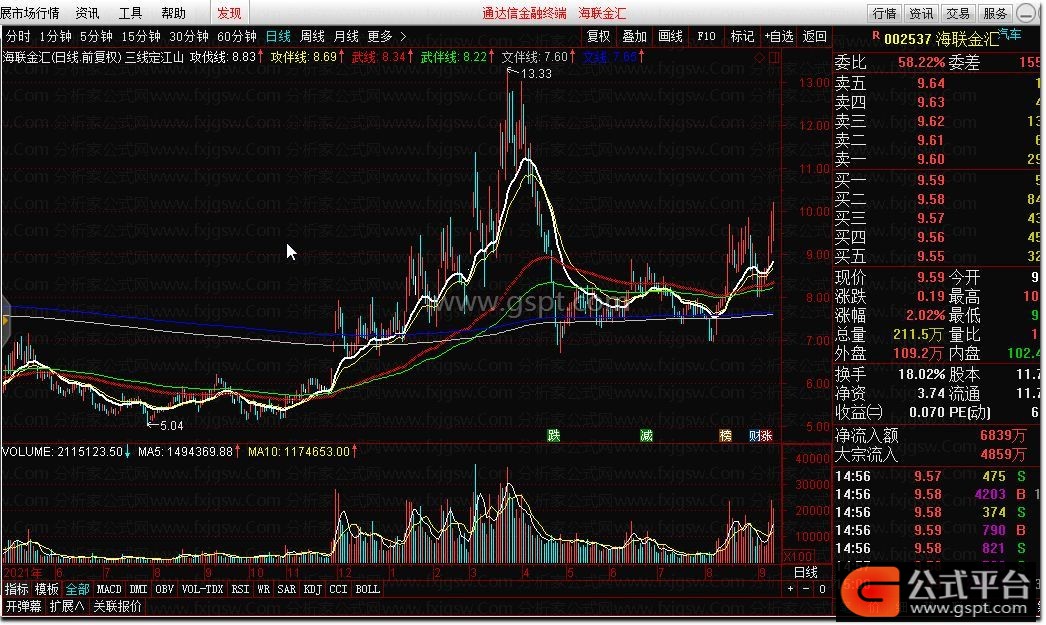1046x625 pixels.
Task: Click the 涨 marker icon
Action: pyautogui.click(x=766, y=436)
